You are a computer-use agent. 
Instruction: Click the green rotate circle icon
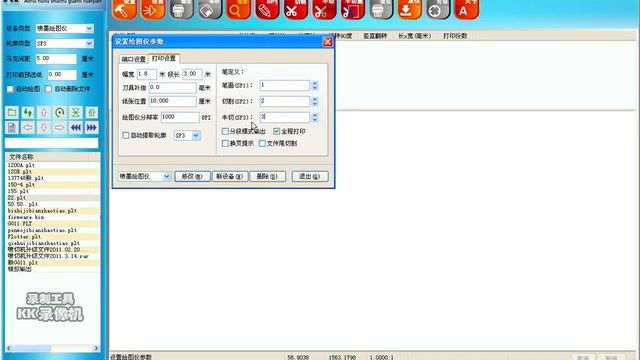(60, 112)
